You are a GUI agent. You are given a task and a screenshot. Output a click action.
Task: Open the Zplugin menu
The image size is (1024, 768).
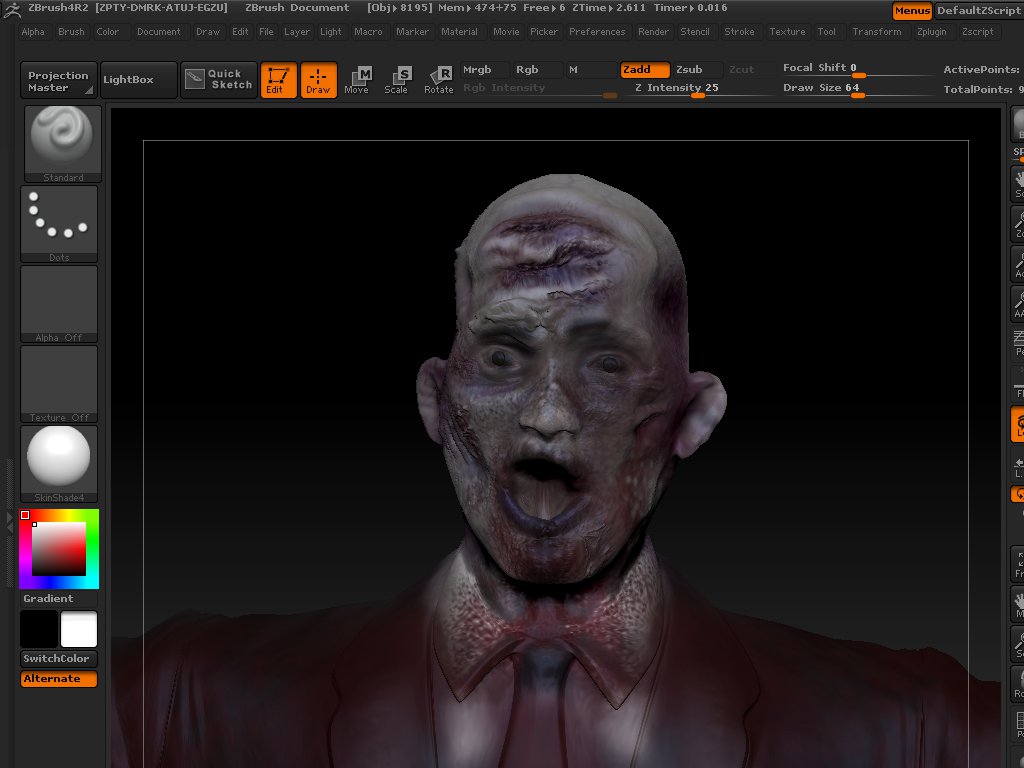[931, 32]
